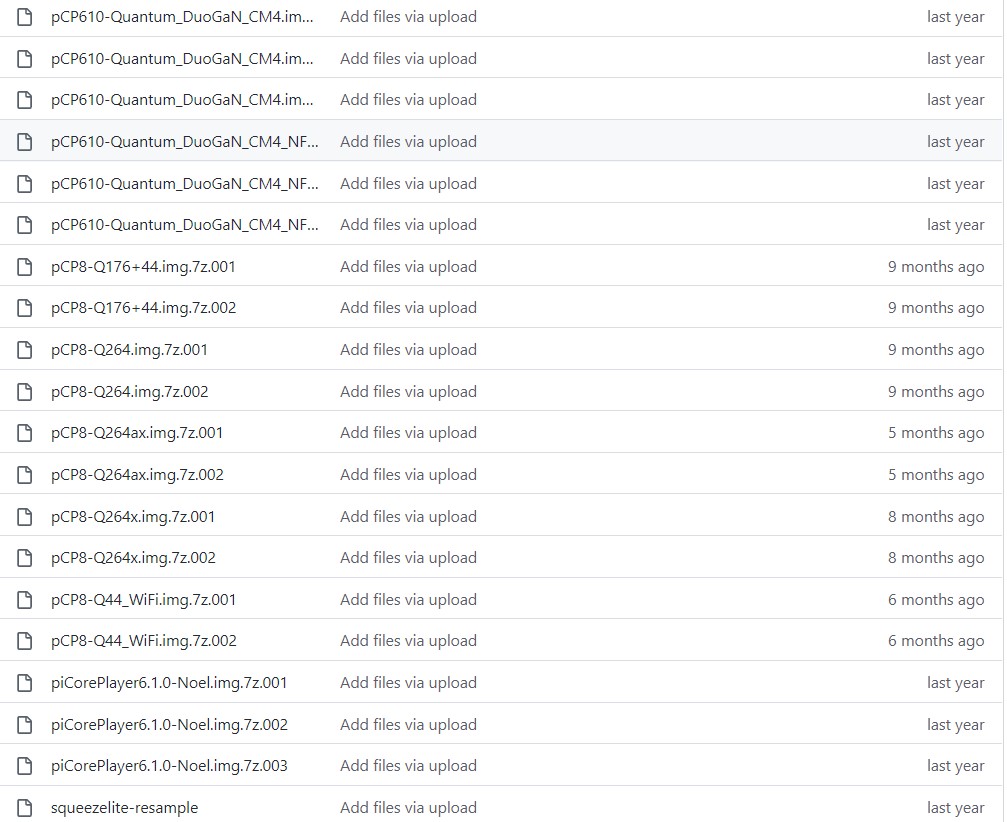The width and height of the screenshot is (1007, 822).
Task: Open commit message for pCP8-Q176+44.img.7z.001
Action: 408,267
